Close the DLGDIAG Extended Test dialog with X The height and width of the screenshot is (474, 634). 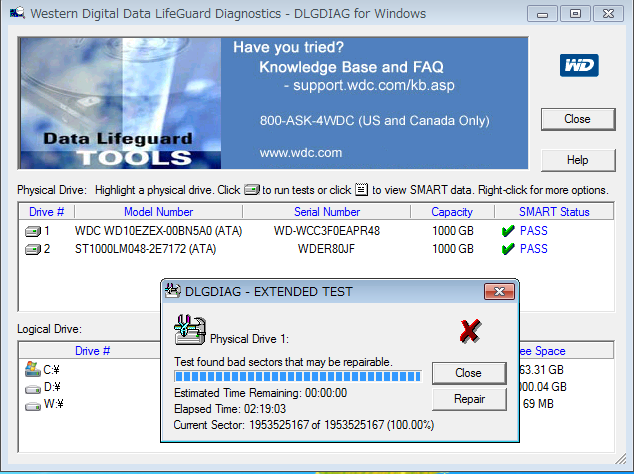tap(499, 291)
